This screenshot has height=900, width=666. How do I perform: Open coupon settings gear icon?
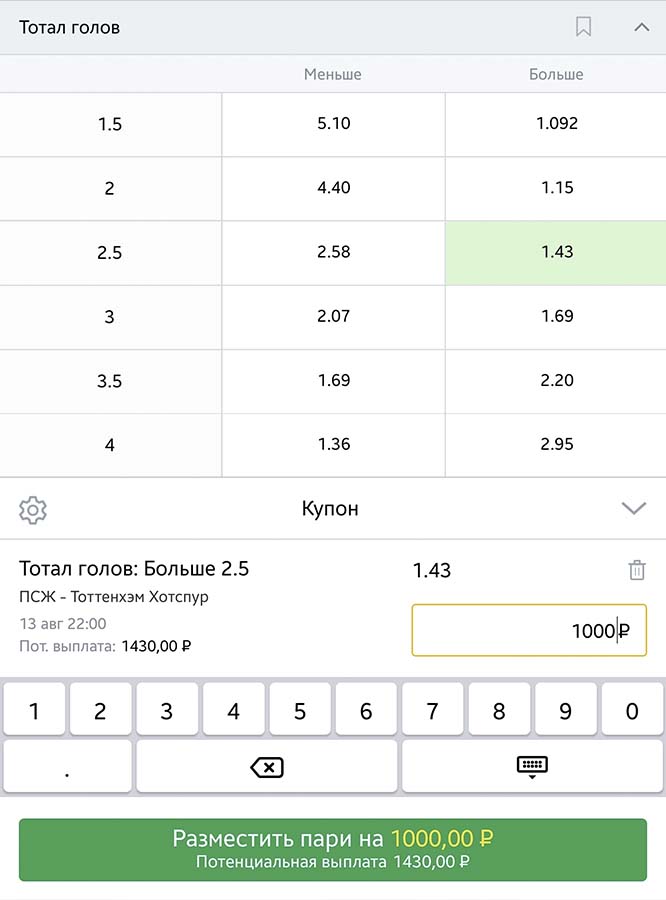click(x=33, y=510)
